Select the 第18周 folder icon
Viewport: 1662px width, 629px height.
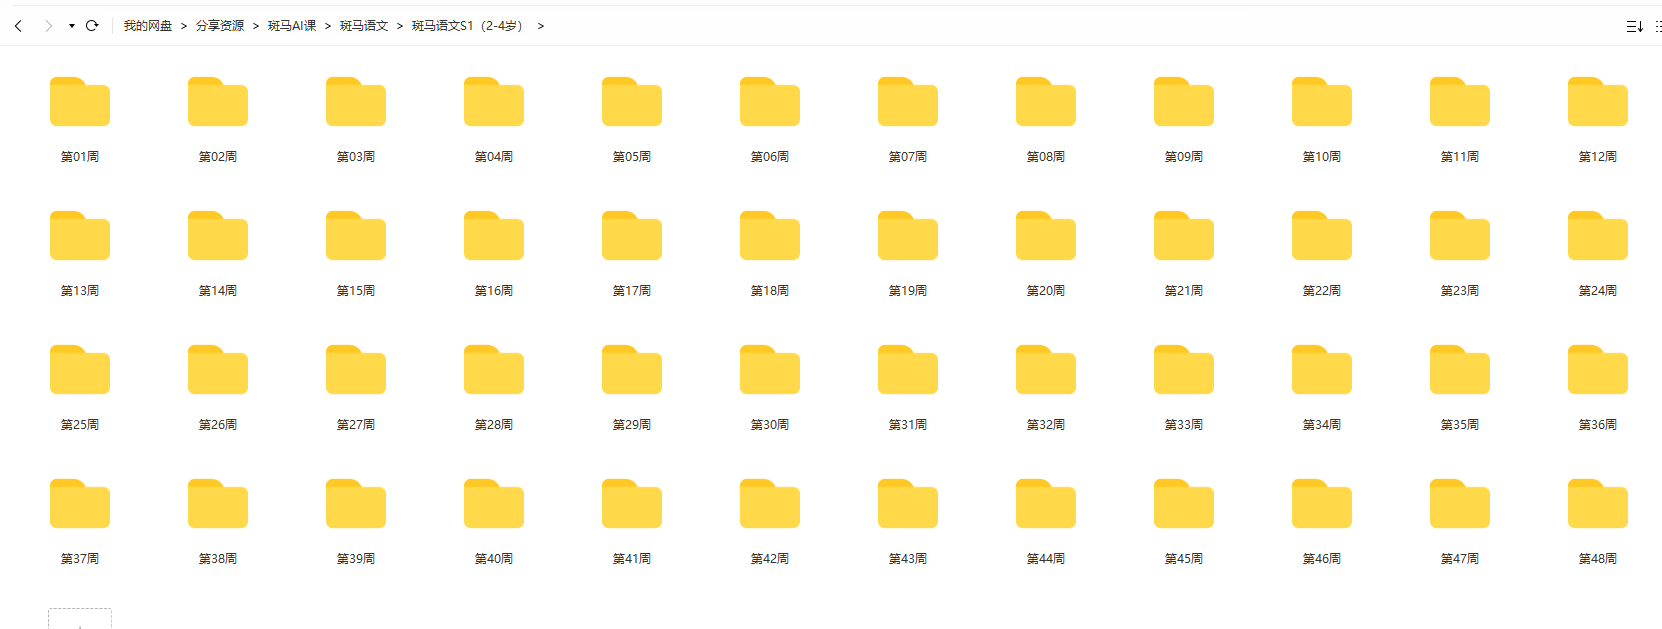pos(769,237)
